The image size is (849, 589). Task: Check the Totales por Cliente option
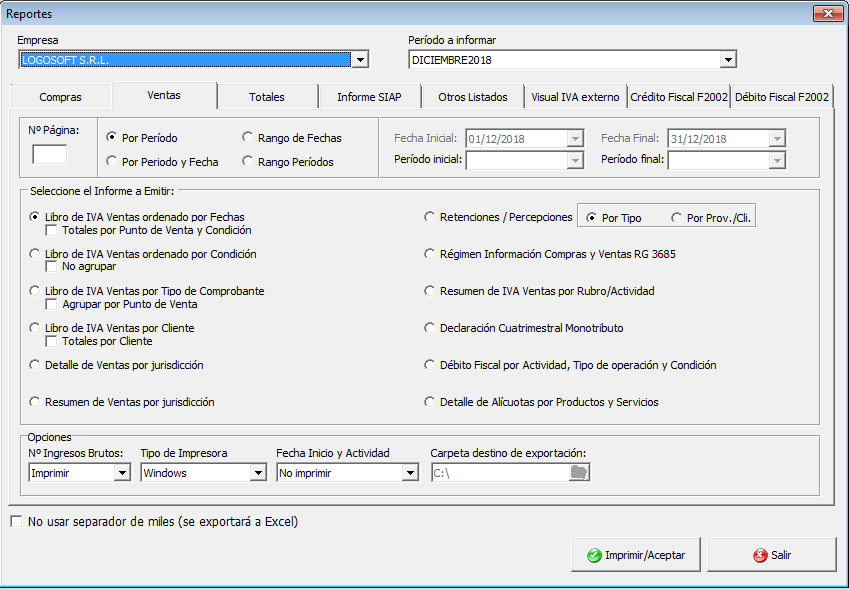pos(52,341)
